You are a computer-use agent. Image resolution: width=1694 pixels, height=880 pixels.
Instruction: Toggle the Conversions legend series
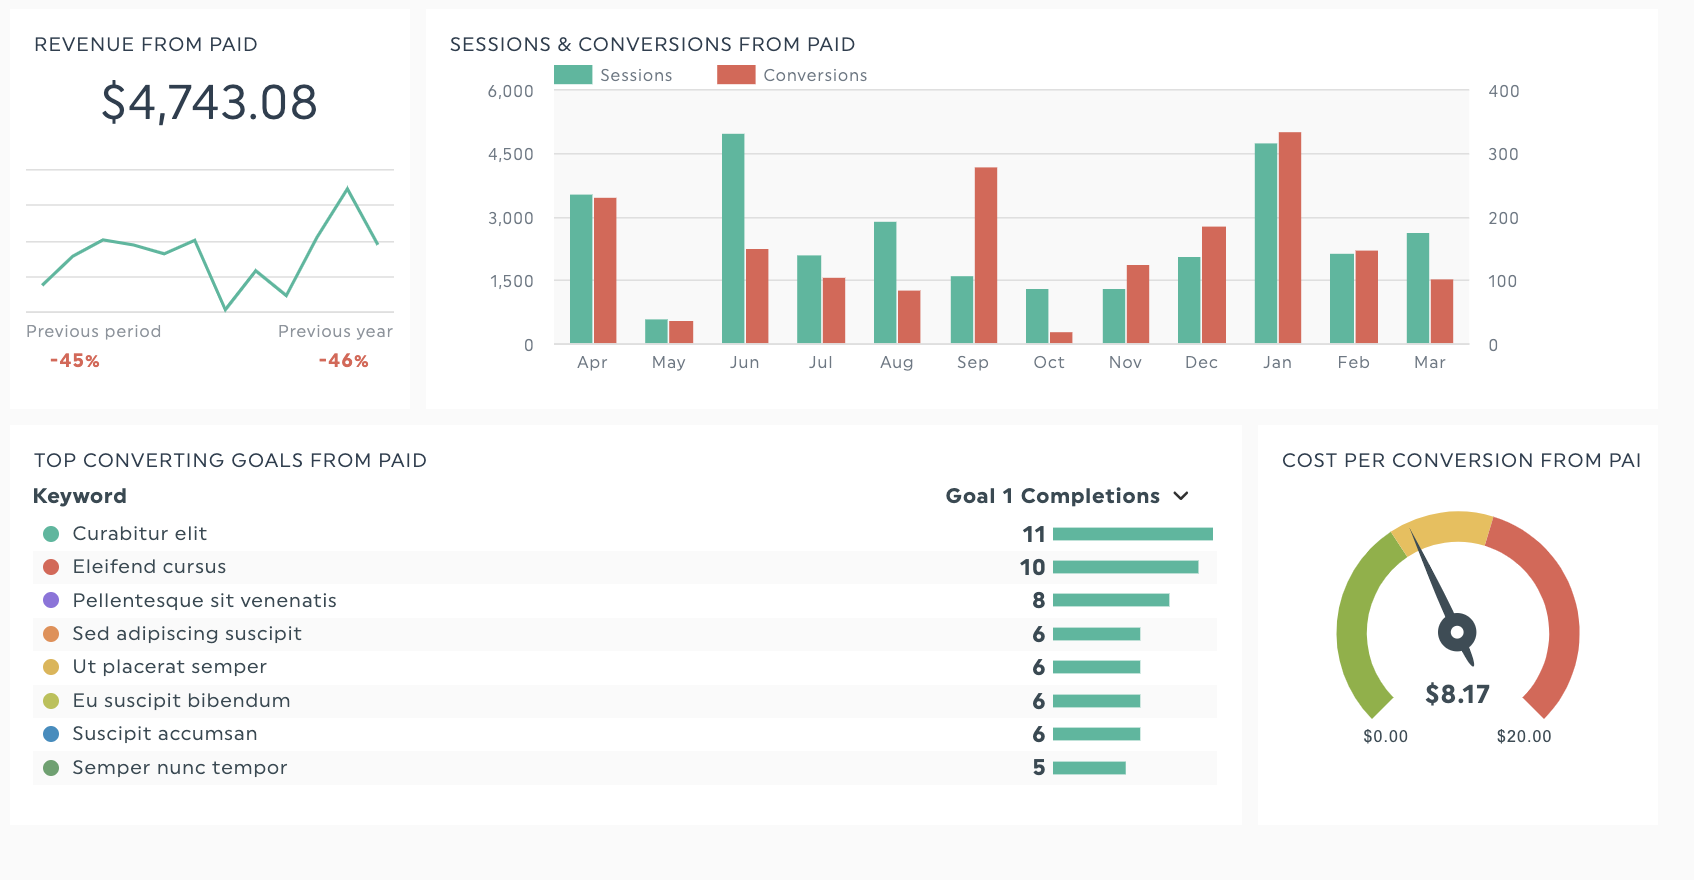(x=791, y=75)
